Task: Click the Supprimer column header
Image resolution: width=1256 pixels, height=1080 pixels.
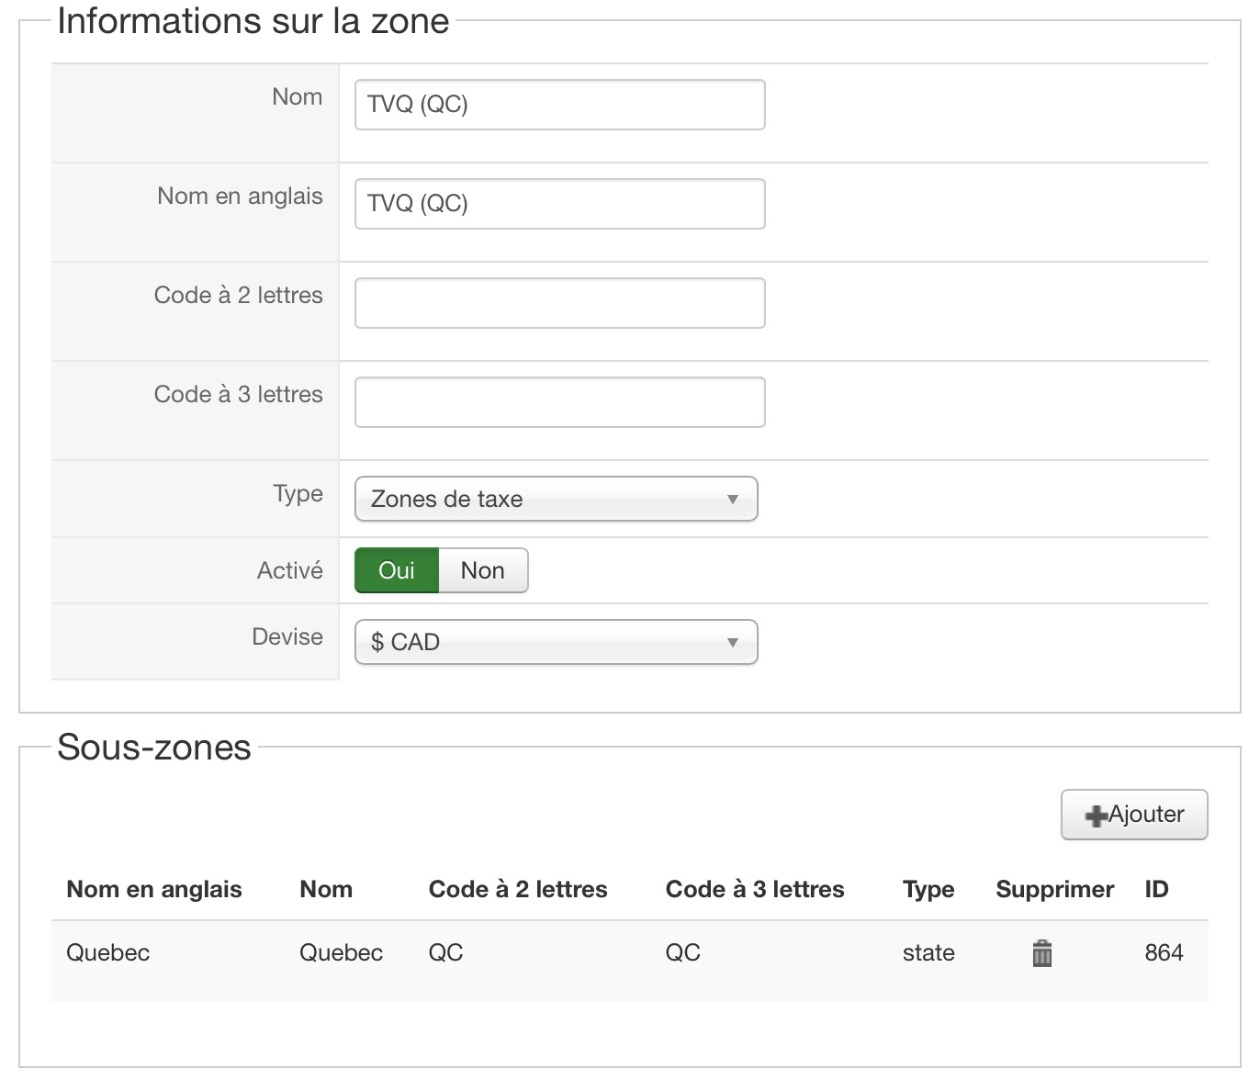Action: coord(1054,889)
